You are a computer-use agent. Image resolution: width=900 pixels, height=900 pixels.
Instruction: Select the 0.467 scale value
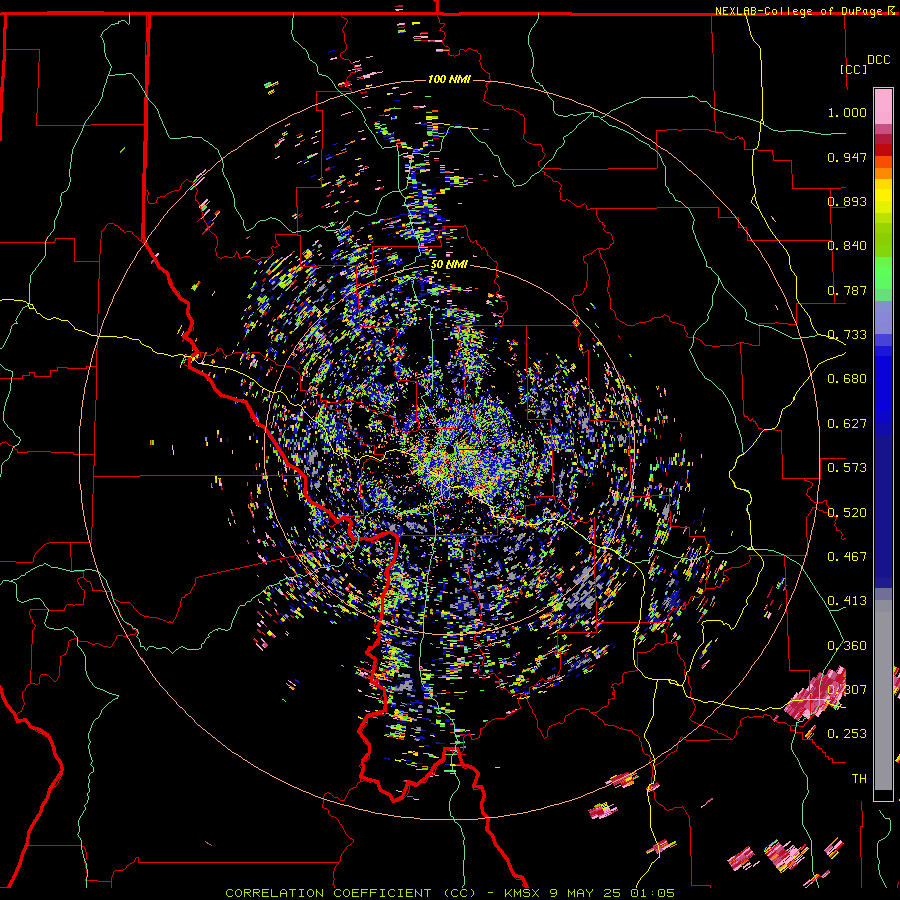tap(847, 557)
